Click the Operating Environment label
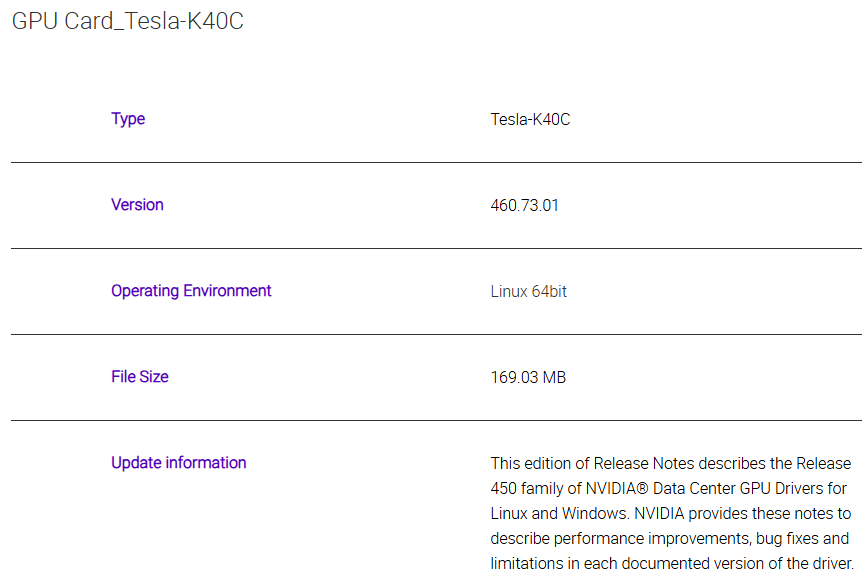The width and height of the screenshot is (862, 586). (x=191, y=291)
